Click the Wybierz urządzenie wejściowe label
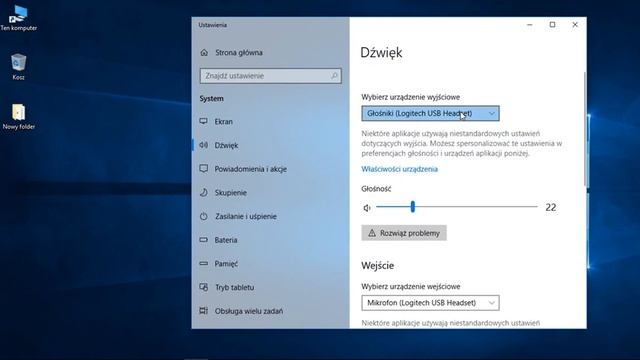Image resolution: width=640 pixels, height=360 pixels. pyautogui.click(x=411, y=287)
